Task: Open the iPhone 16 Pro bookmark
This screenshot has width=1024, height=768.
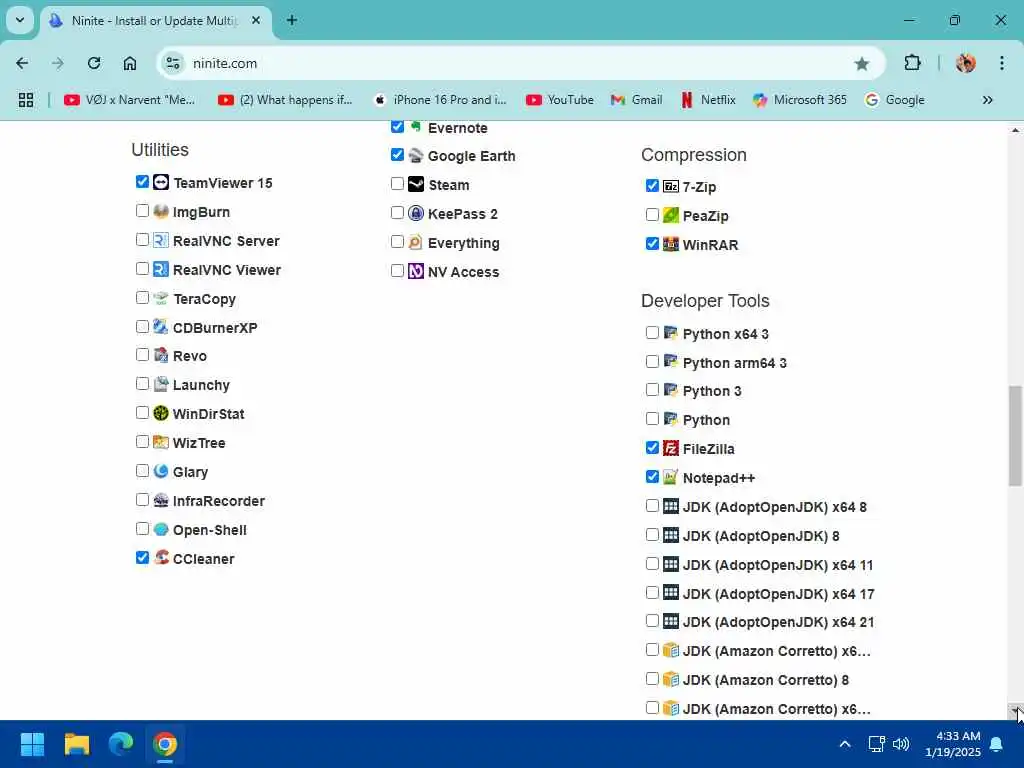Action: (440, 100)
